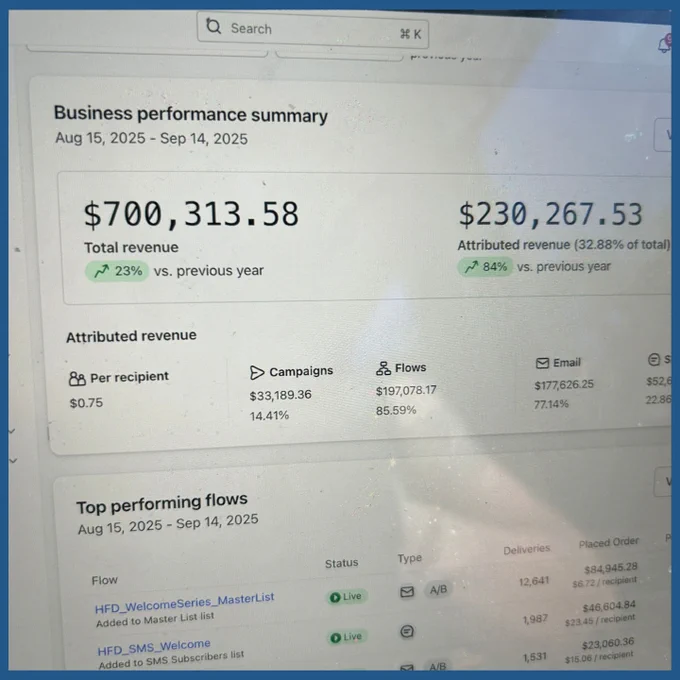Click the Status column header
680x680 pixels.
342,563
